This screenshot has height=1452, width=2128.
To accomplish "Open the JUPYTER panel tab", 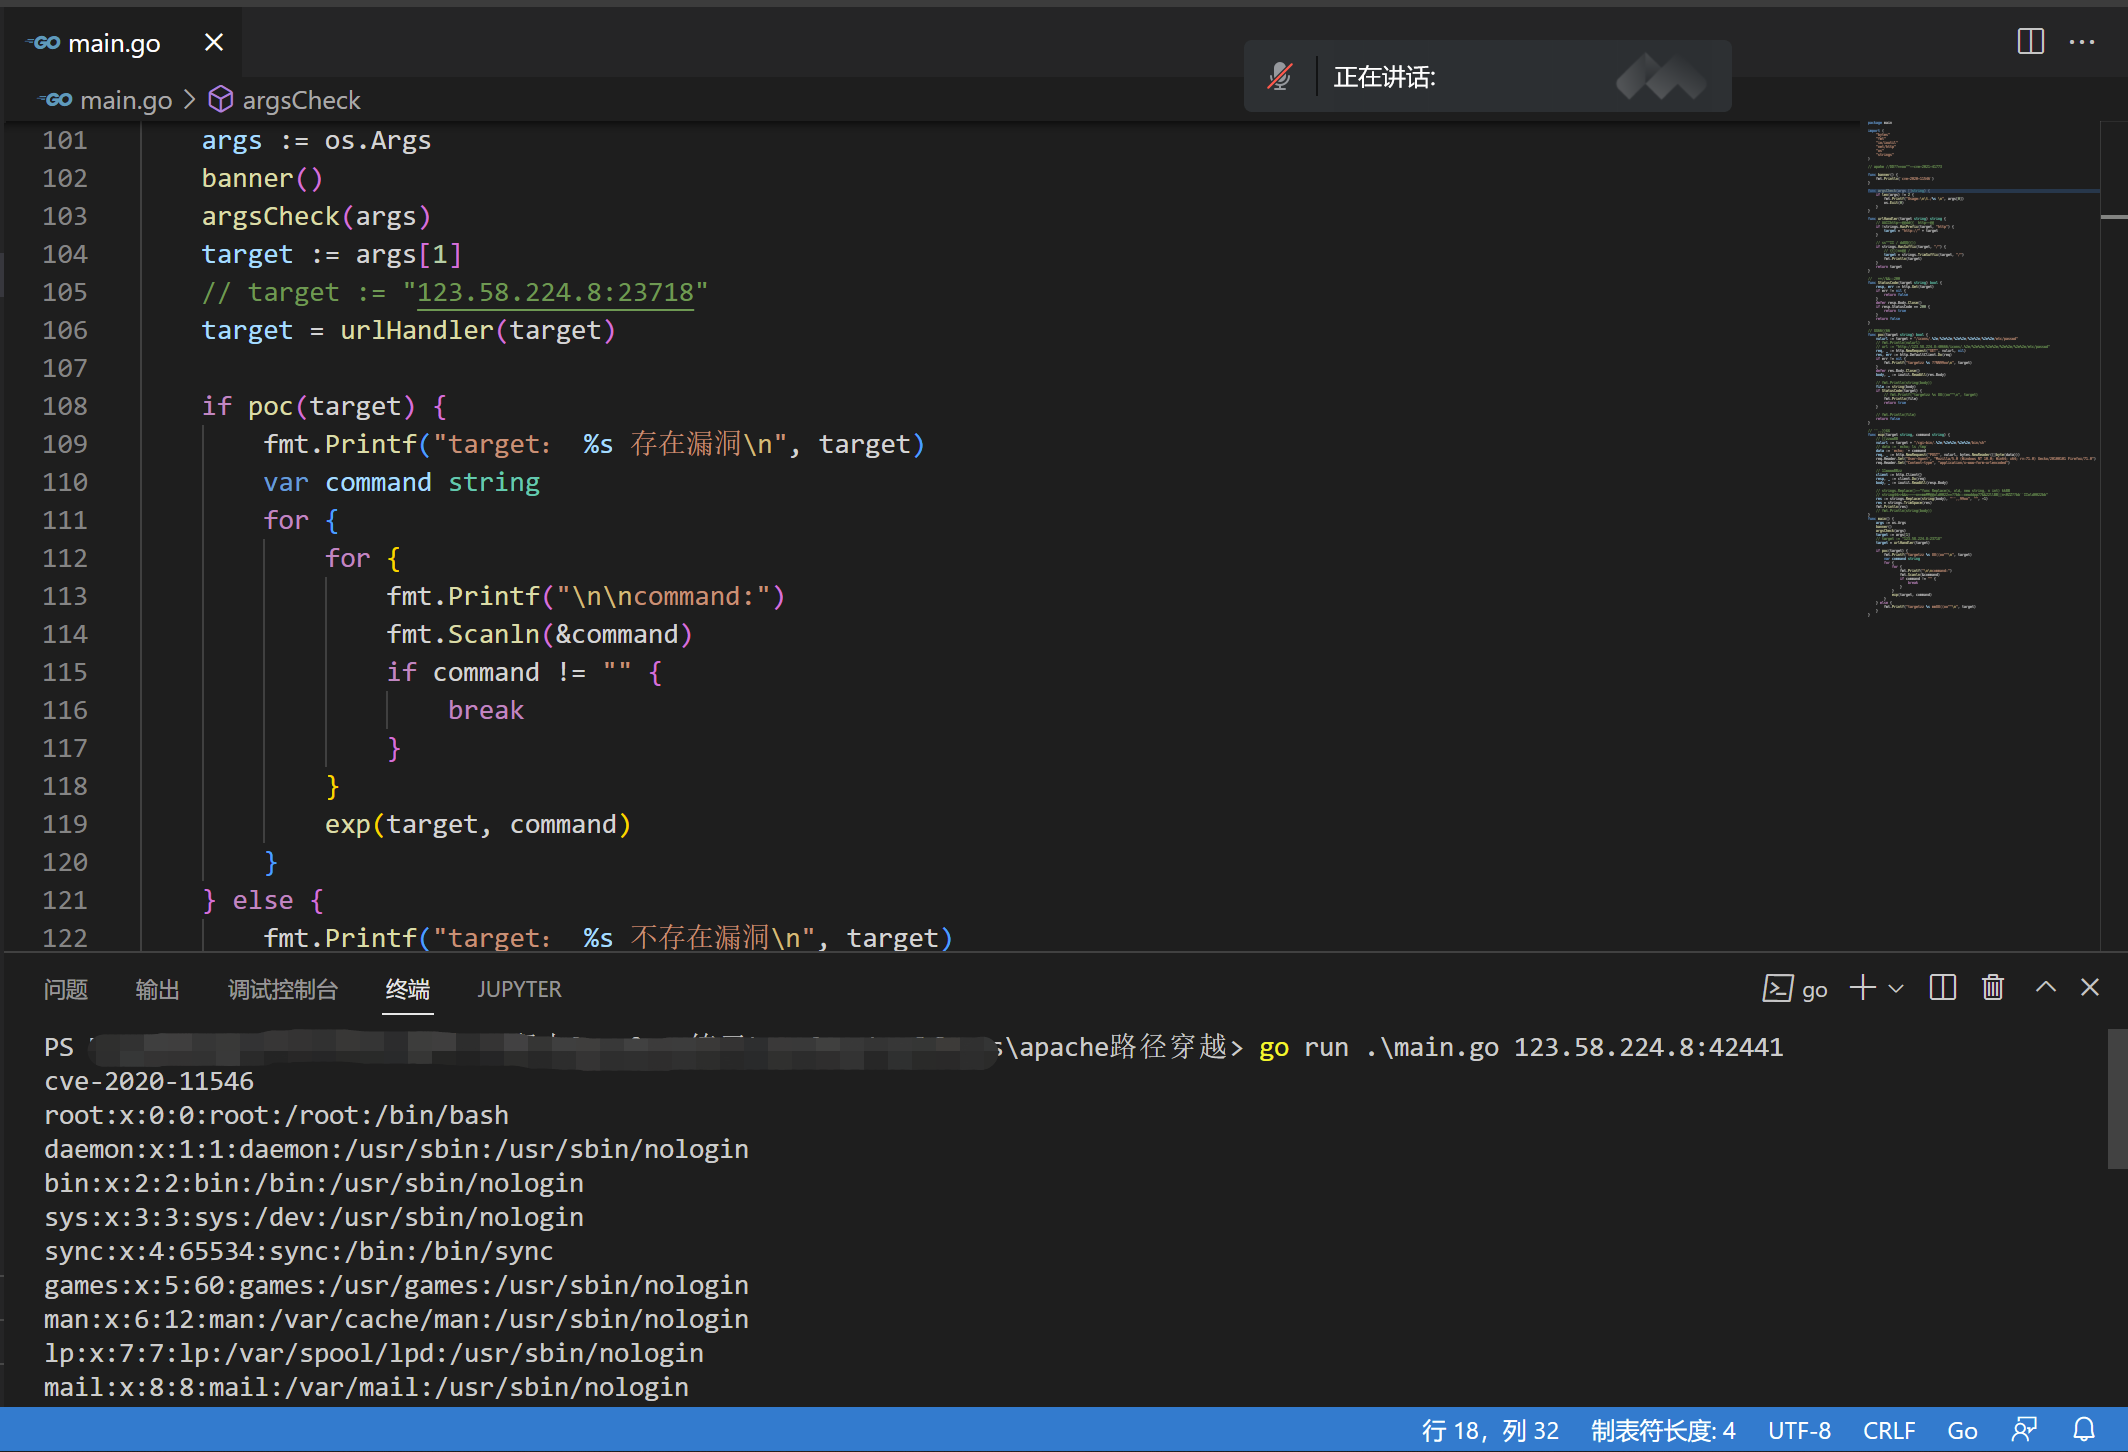I will (x=519, y=989).
